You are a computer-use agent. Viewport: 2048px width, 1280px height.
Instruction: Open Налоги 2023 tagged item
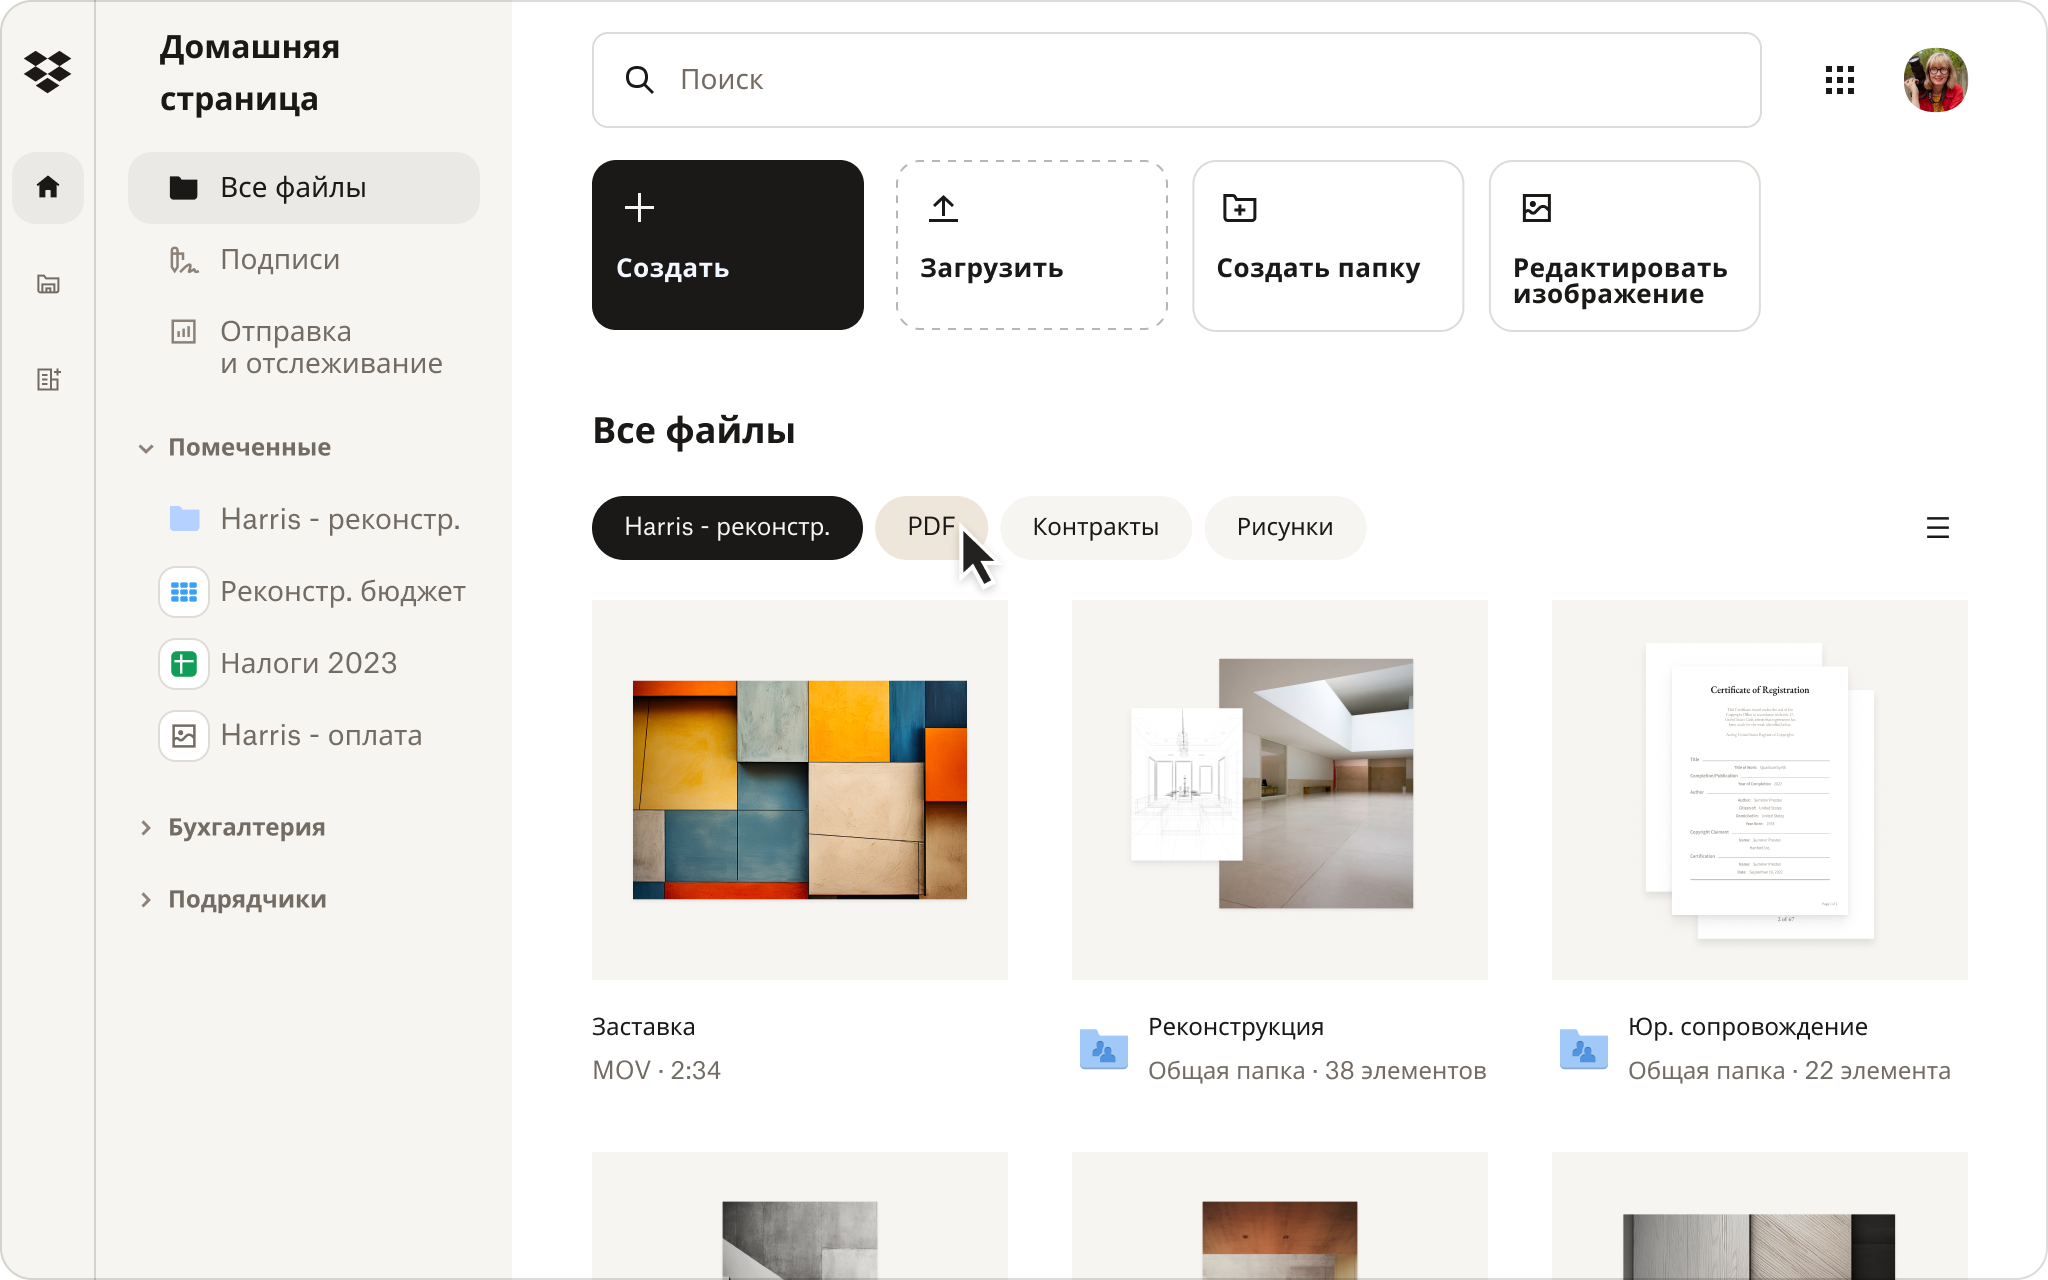pos(280,664)
